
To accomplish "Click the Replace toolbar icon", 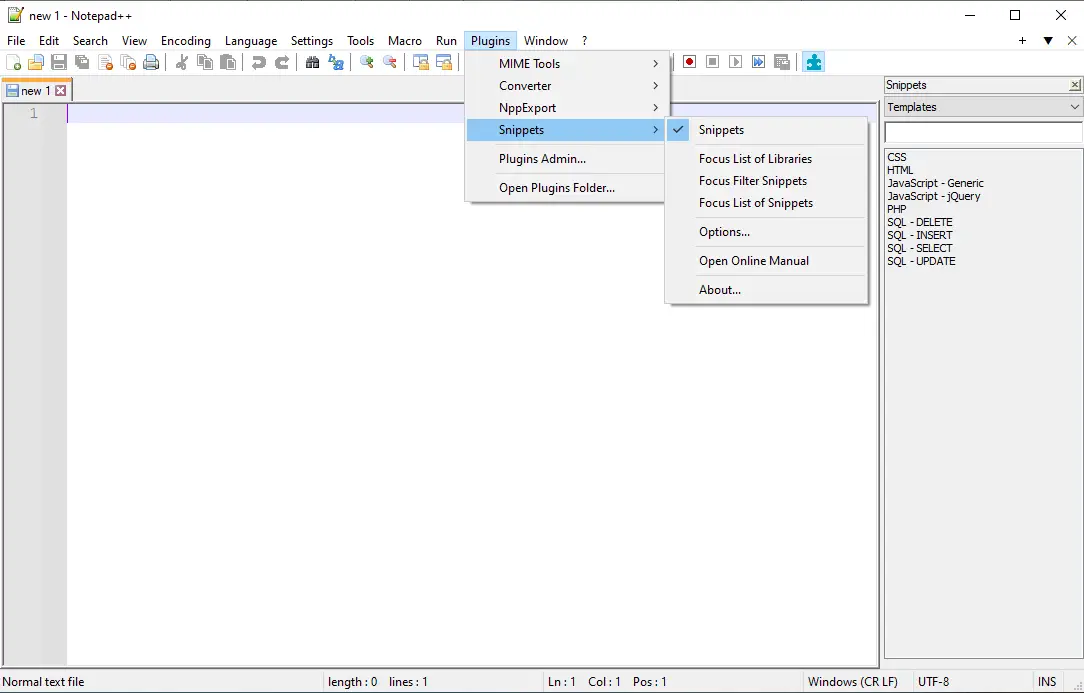I will (335, 61).
